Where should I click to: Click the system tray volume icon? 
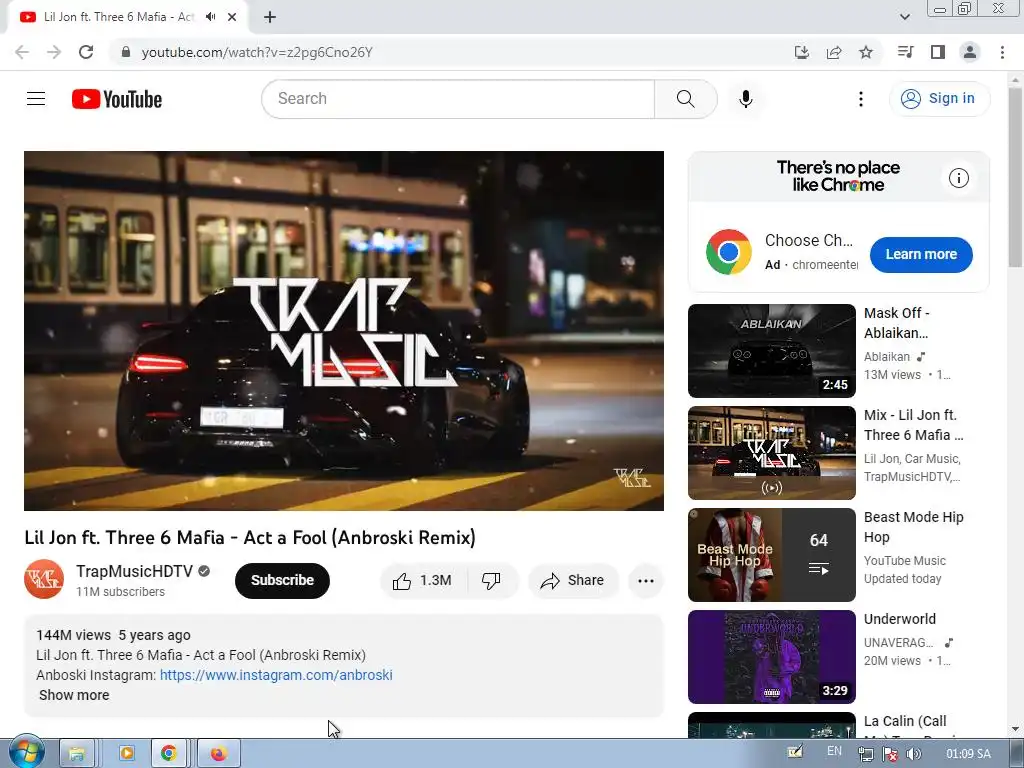(914, 754)
